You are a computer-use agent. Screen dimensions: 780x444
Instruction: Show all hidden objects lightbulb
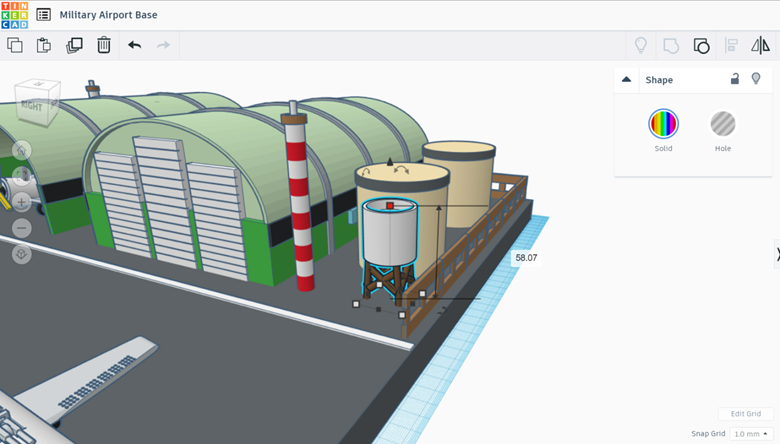tap(641, 46)
